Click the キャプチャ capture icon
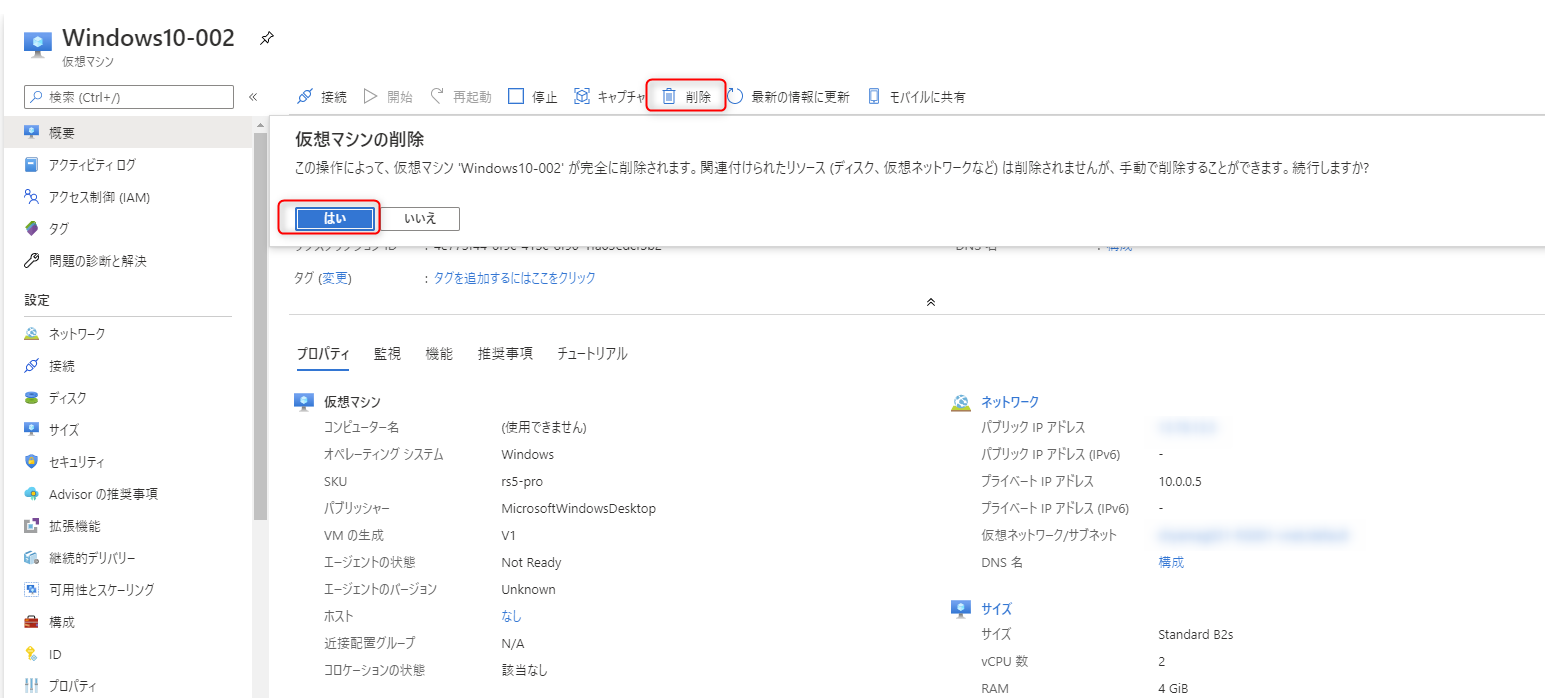1546x698 pixels. pos(582,97)
